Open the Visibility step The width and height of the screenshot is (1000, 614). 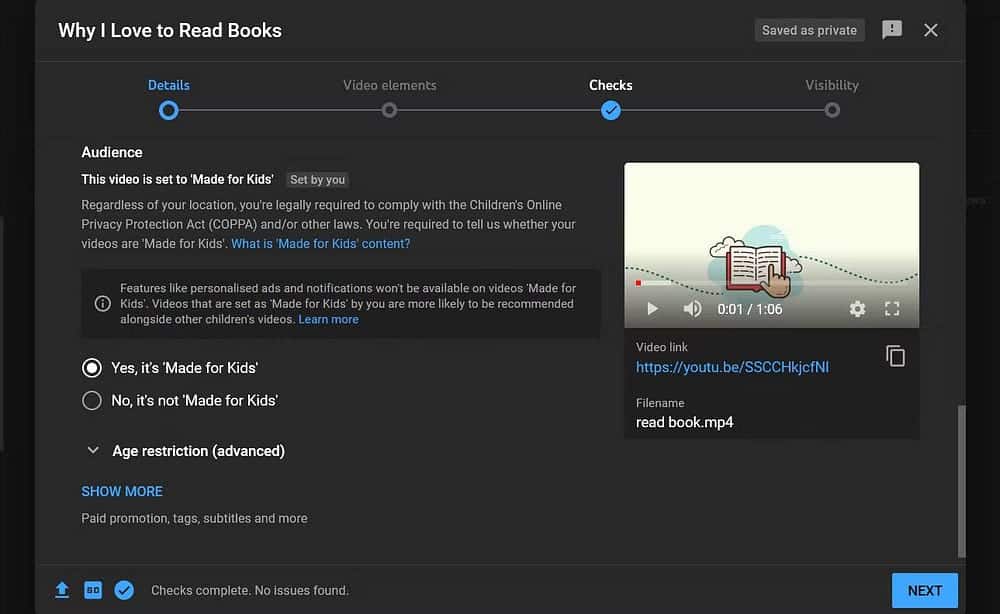[832, 109]
